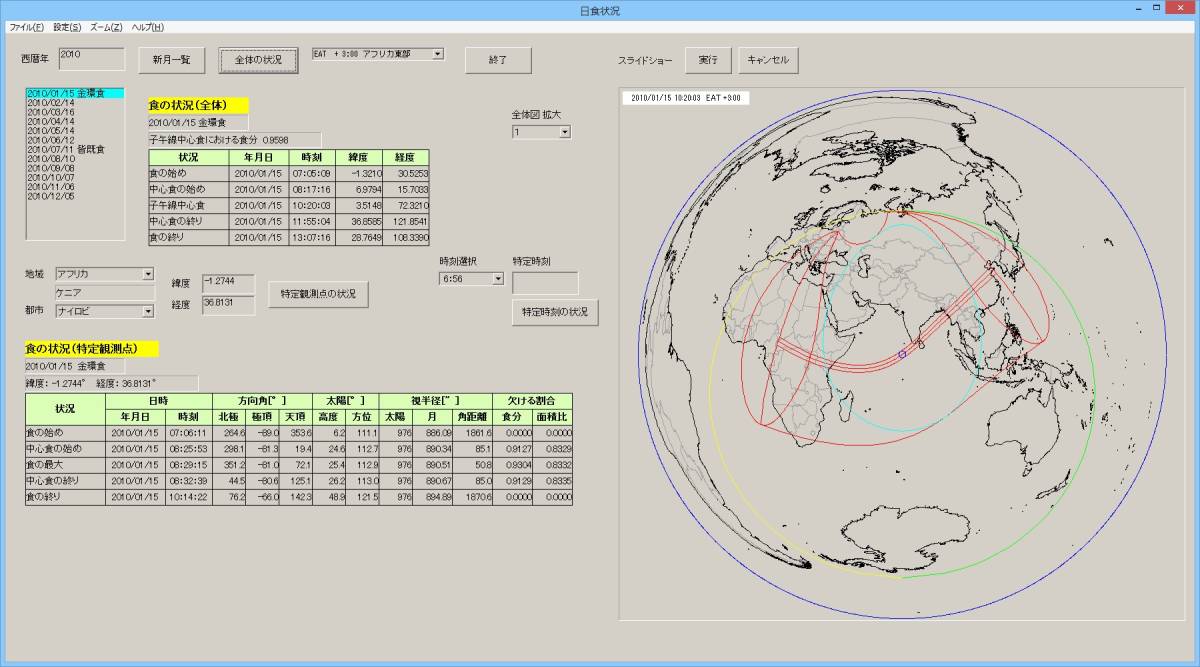Click the 食の状況(全体) yellow heading
1200x667 pixels.
(x=198, y=104)
